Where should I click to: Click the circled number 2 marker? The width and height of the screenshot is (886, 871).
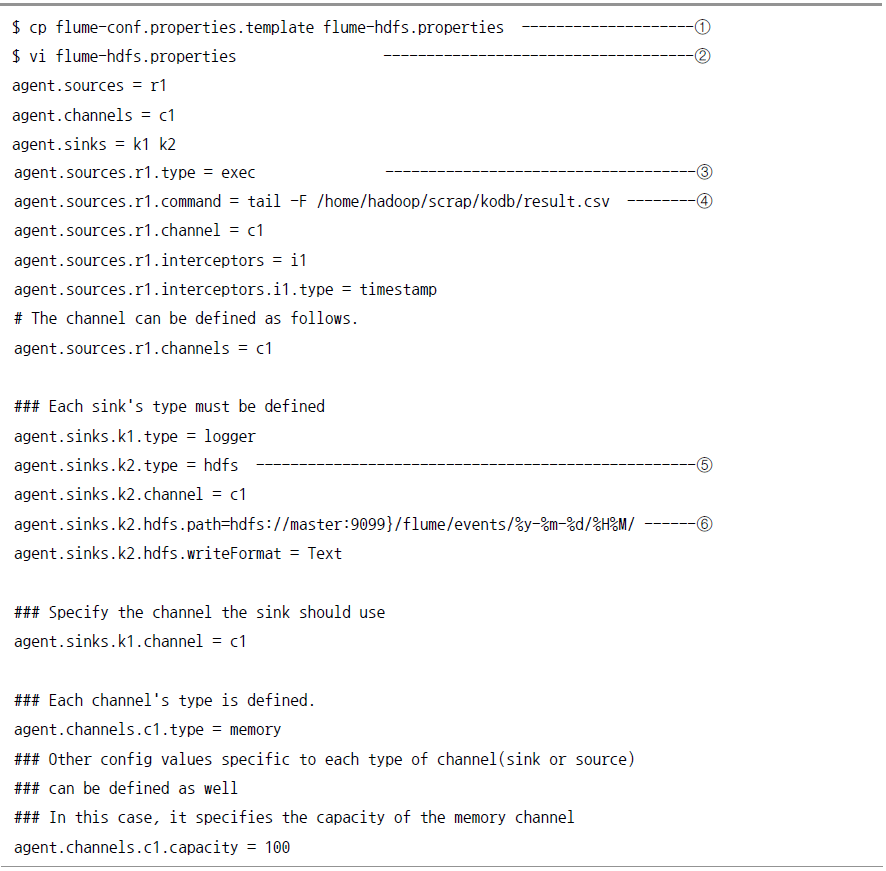(702, 56)
